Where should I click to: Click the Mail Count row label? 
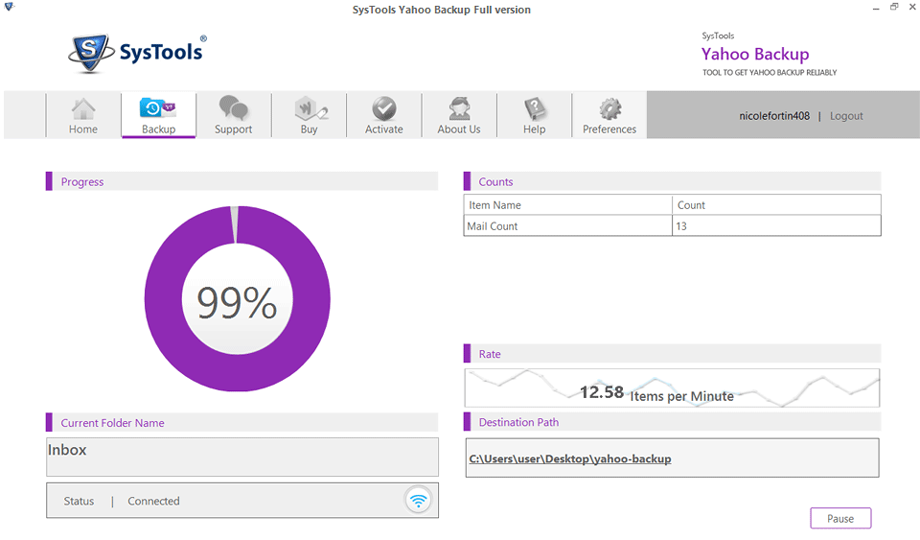(x=492, y=226)
